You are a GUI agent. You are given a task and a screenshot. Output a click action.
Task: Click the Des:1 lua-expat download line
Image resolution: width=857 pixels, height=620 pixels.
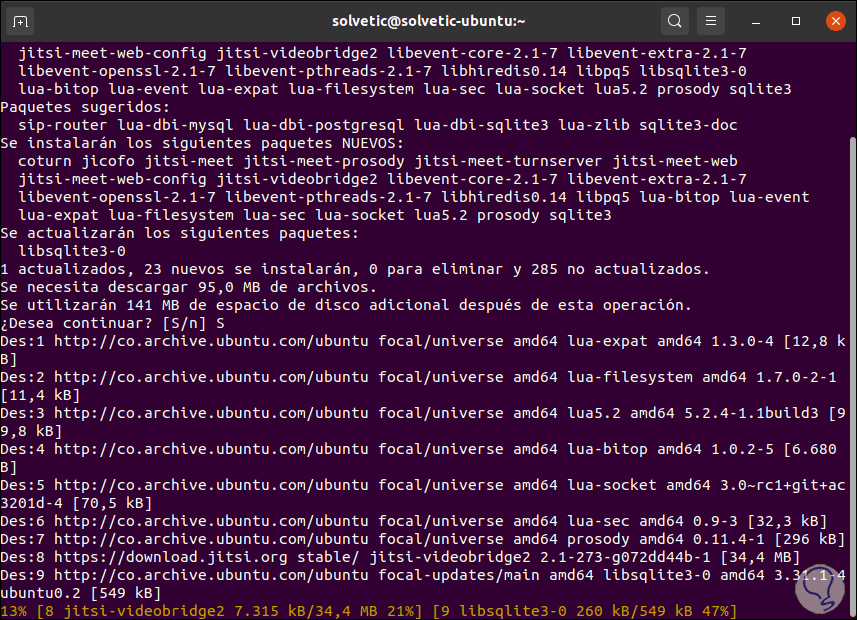423,350
